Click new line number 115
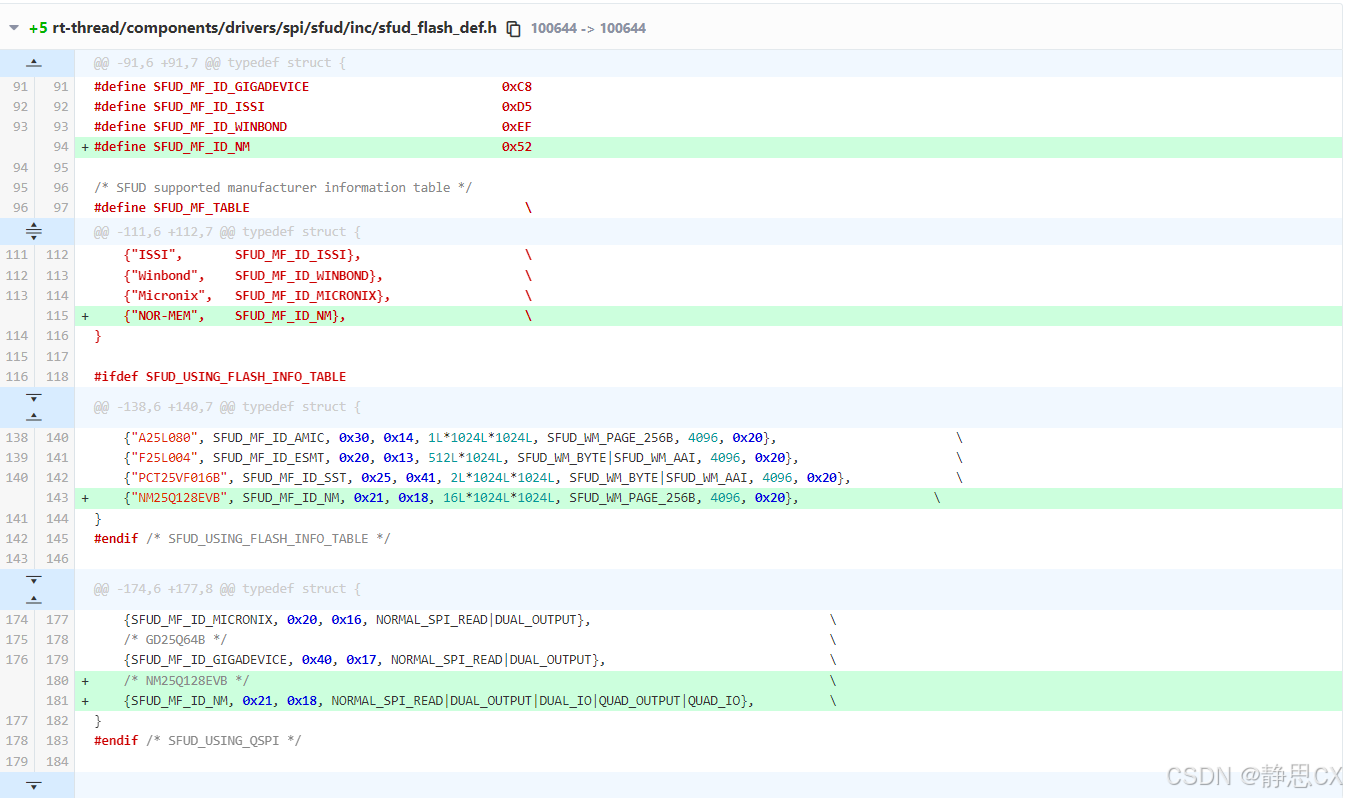 pos(57,316)
